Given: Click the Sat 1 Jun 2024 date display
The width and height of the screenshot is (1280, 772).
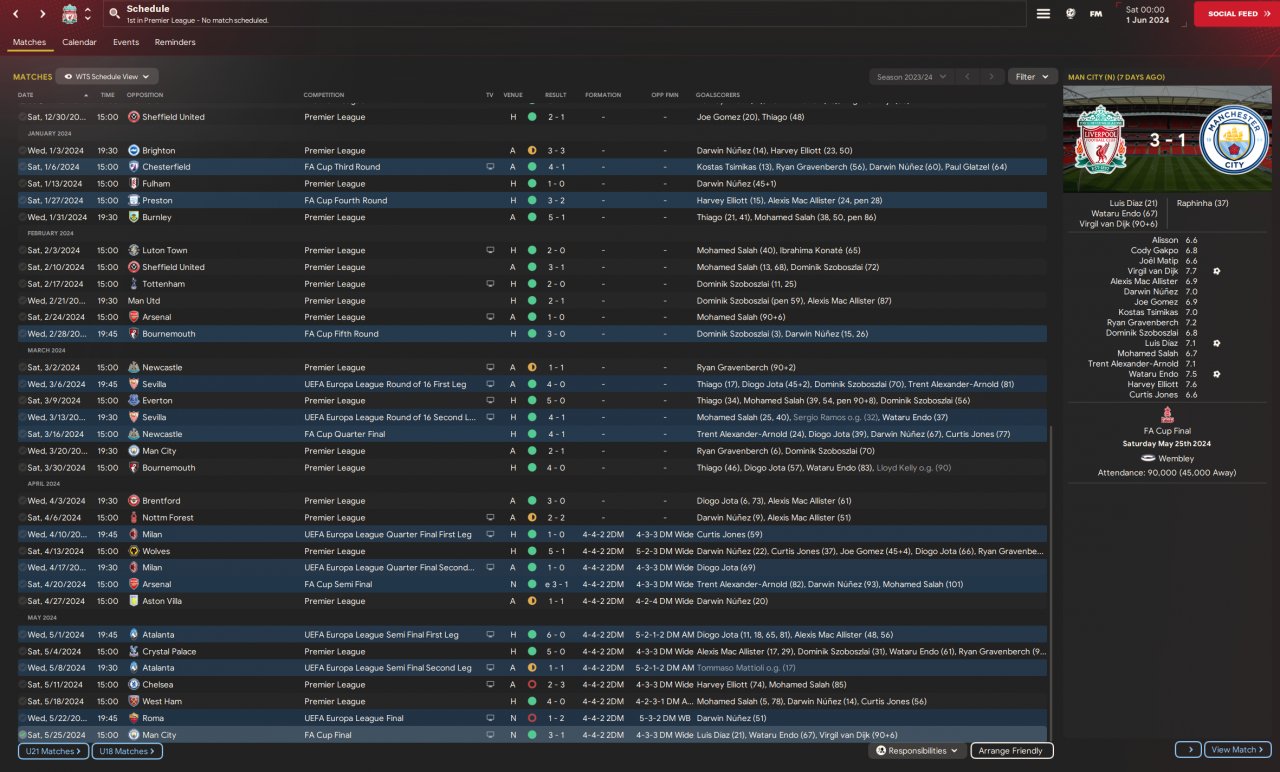Looking at the screenshot, I should tap(1146, 14).
